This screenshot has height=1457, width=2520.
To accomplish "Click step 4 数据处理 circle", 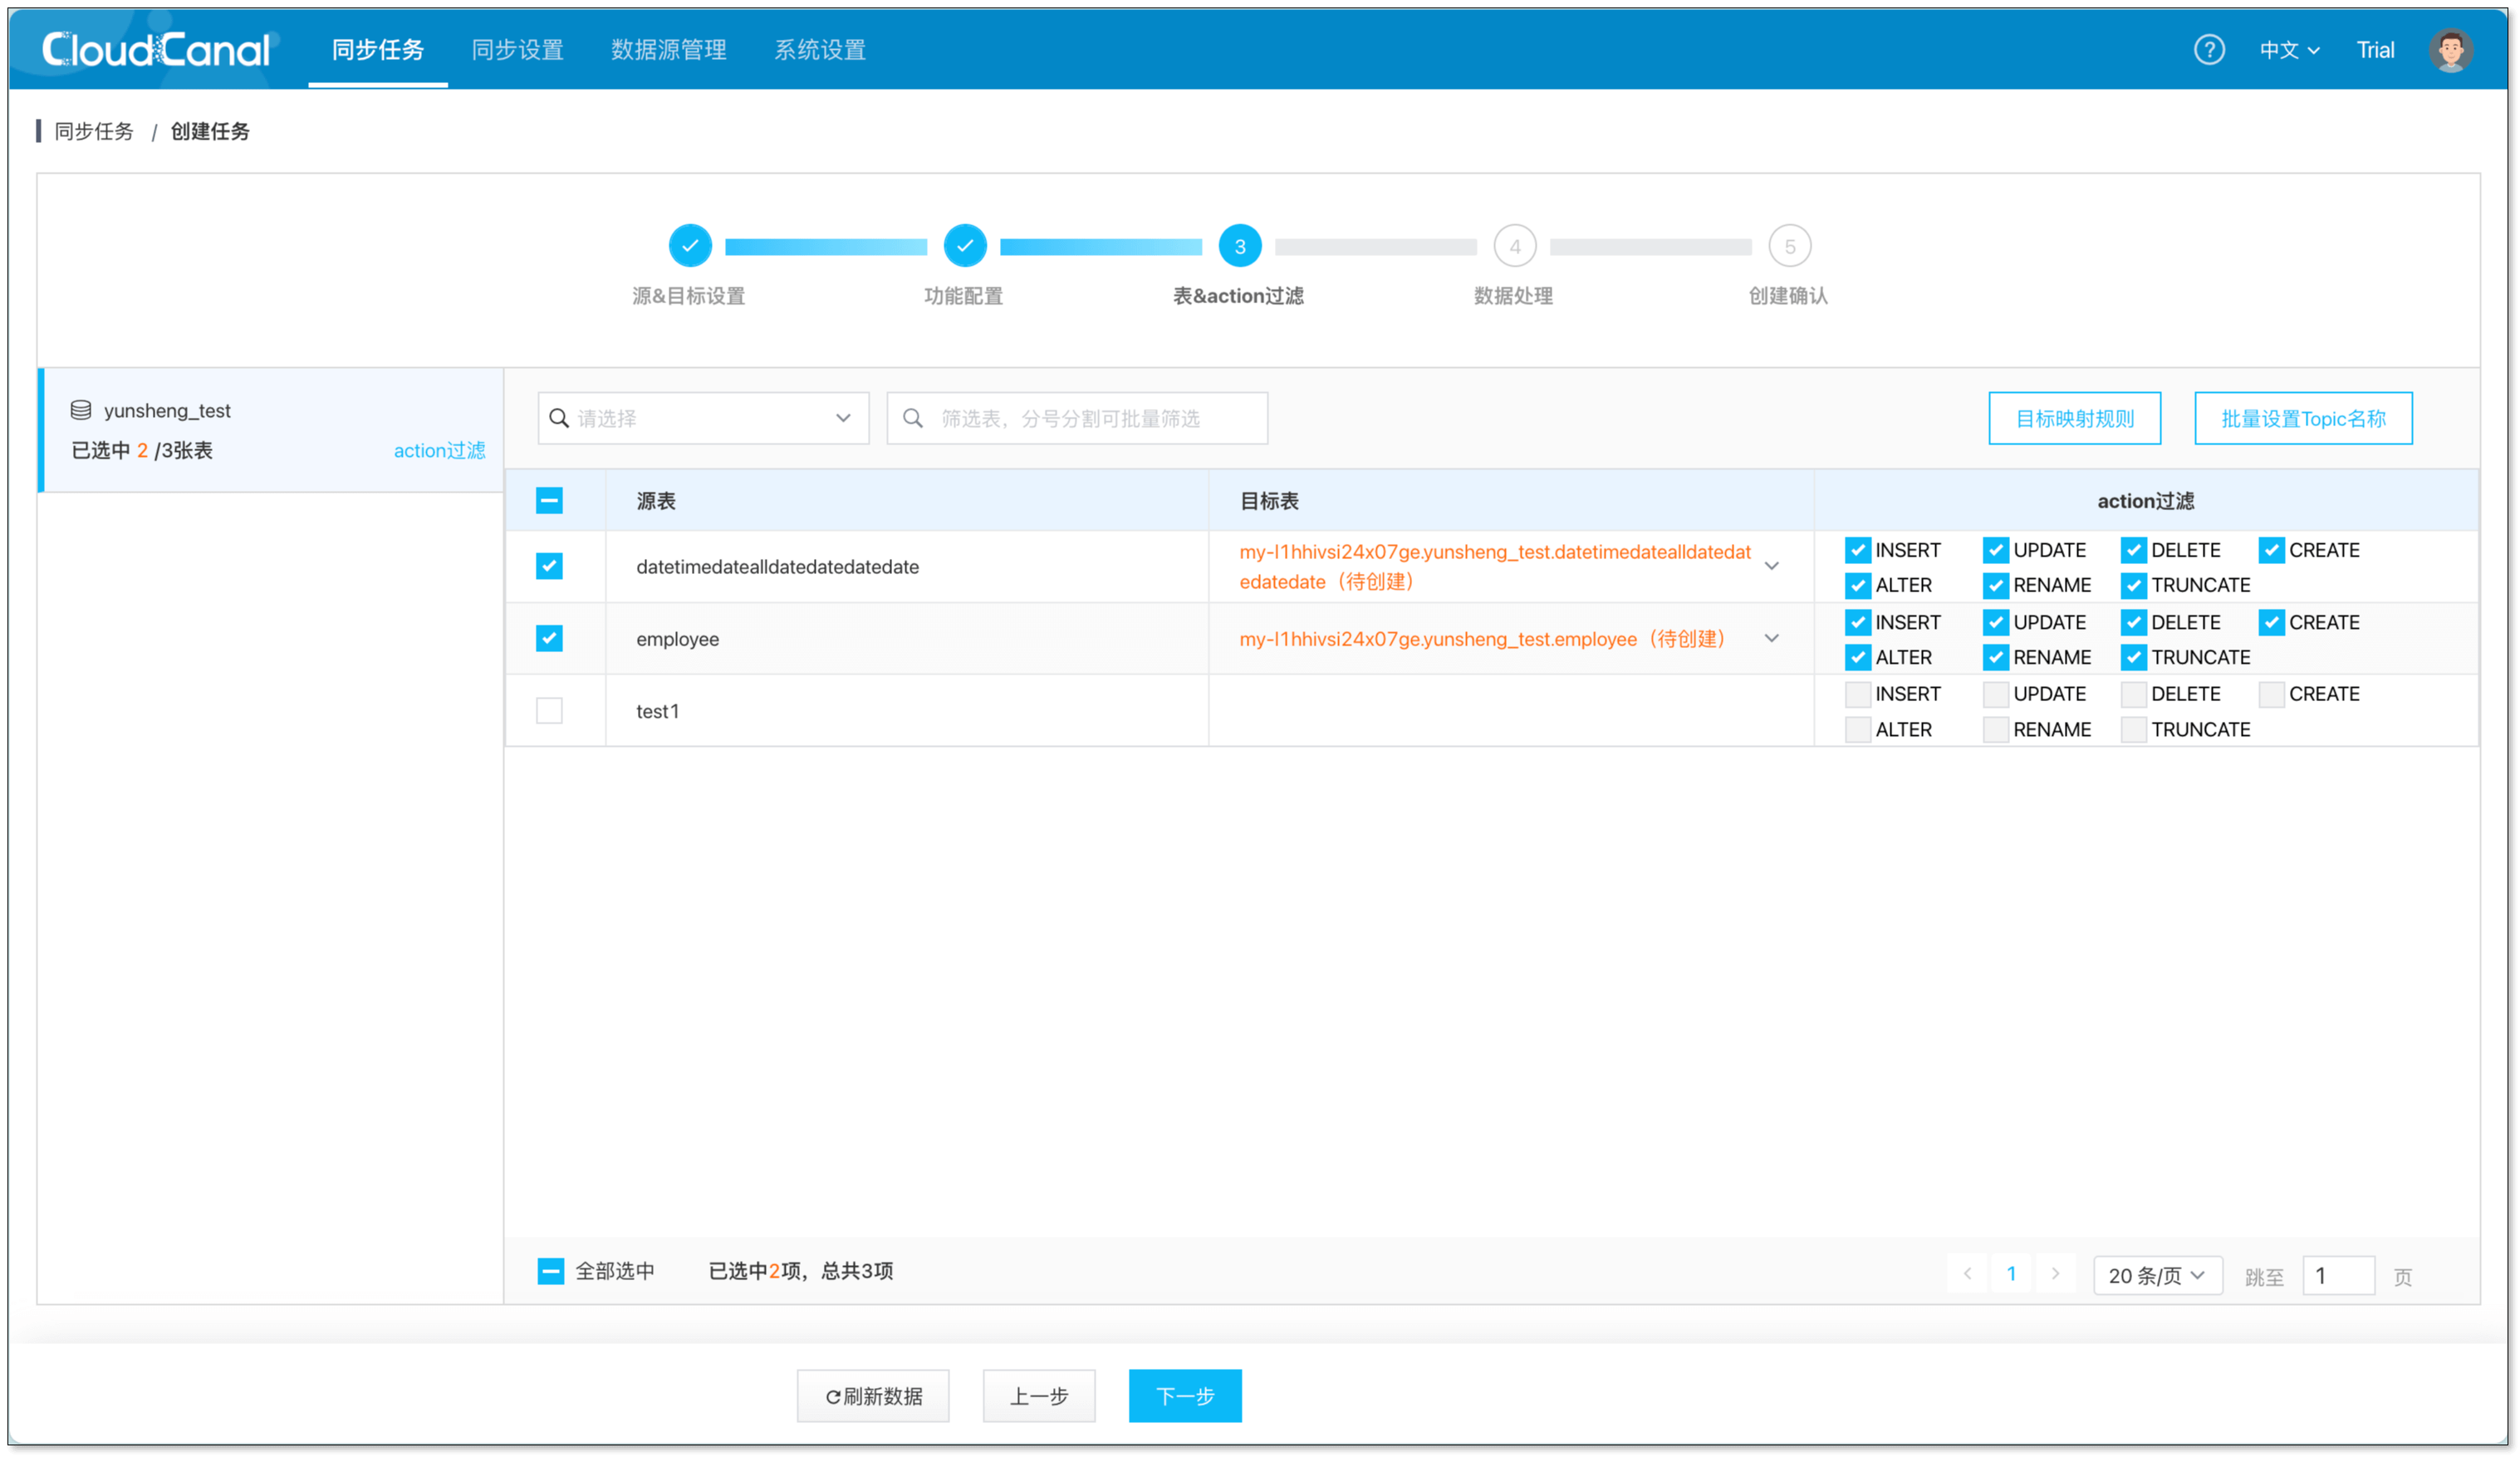I will (1514, 246).
